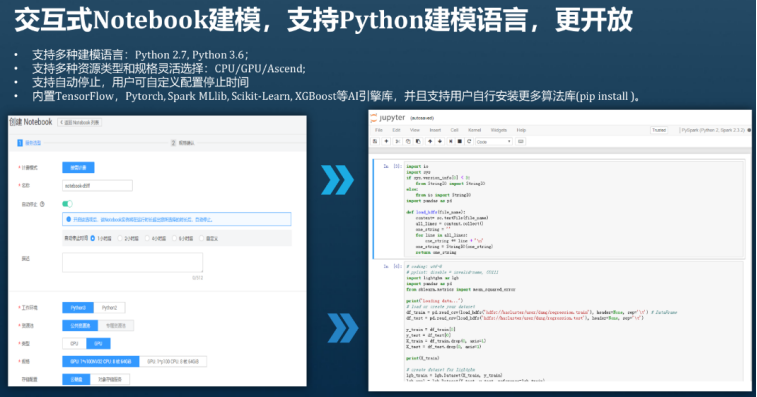Click the autosaved status text
The width and height of the screenshot is (757, 397).
(x=422, y=118)
